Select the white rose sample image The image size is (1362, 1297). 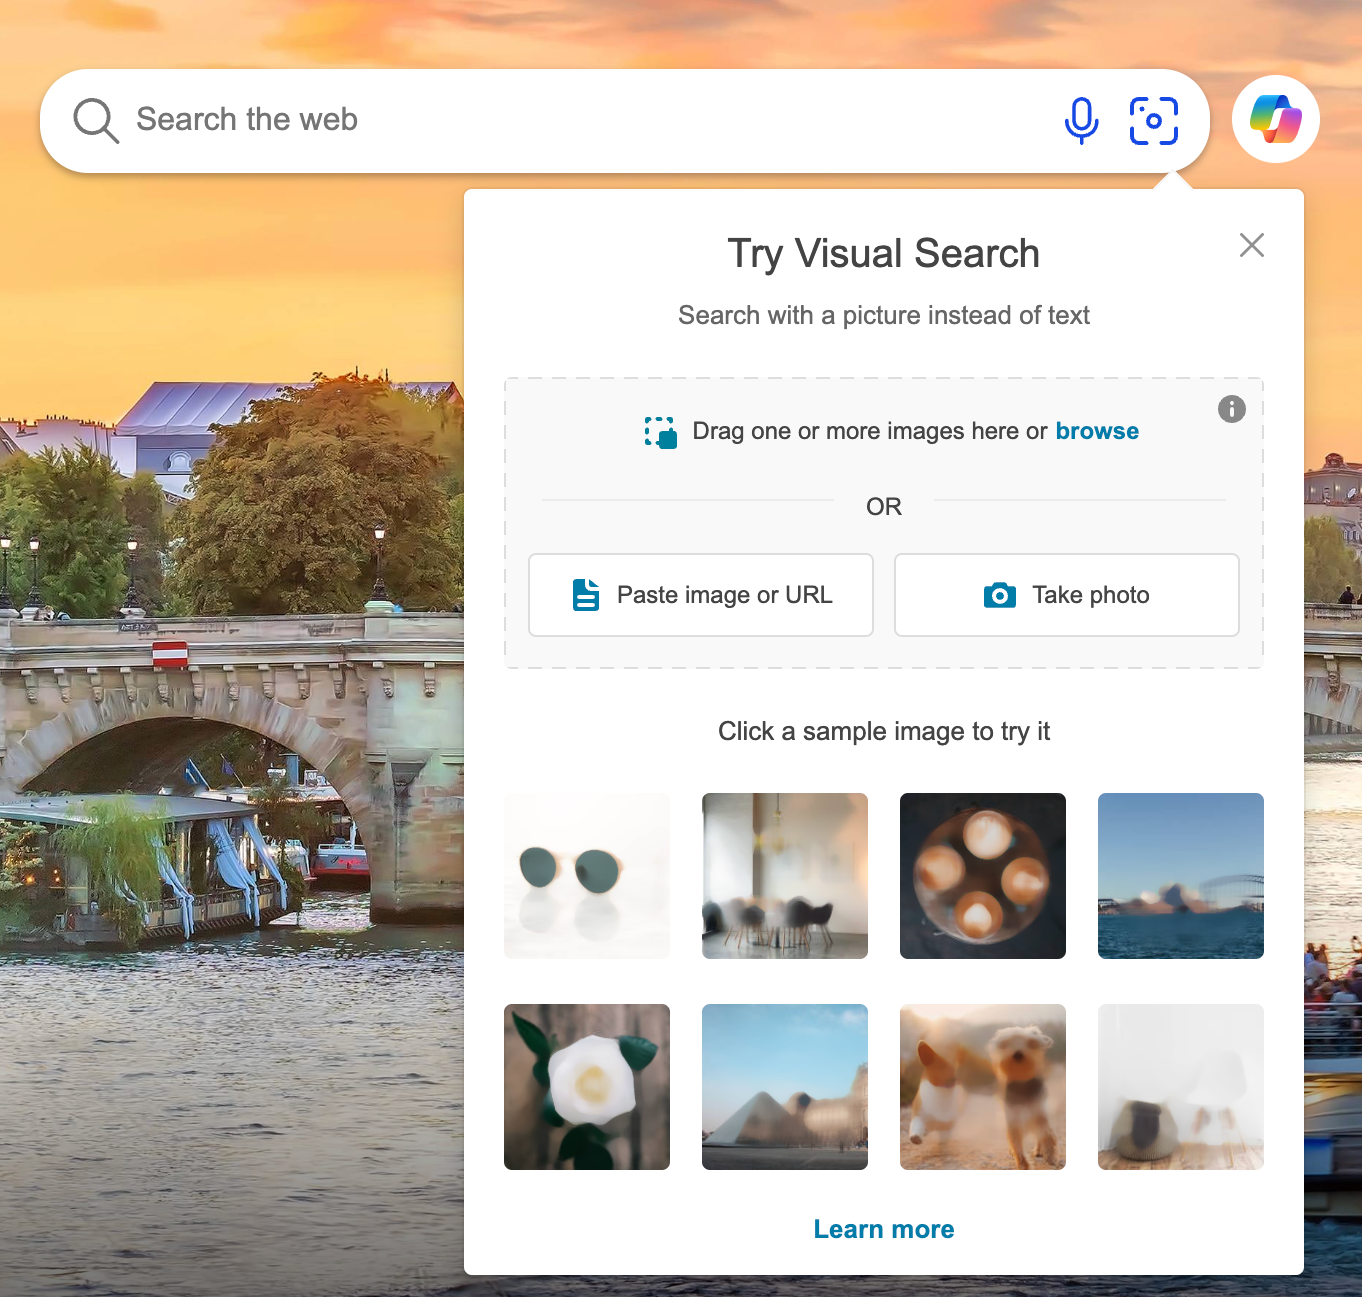[587, 1087]
